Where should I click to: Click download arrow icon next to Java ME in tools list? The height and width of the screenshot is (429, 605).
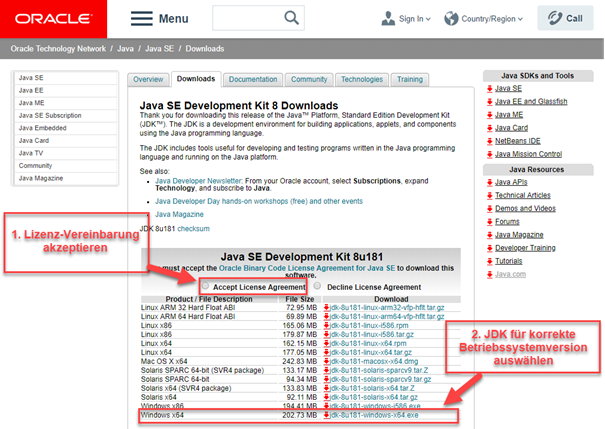click(x=490, y=115)
